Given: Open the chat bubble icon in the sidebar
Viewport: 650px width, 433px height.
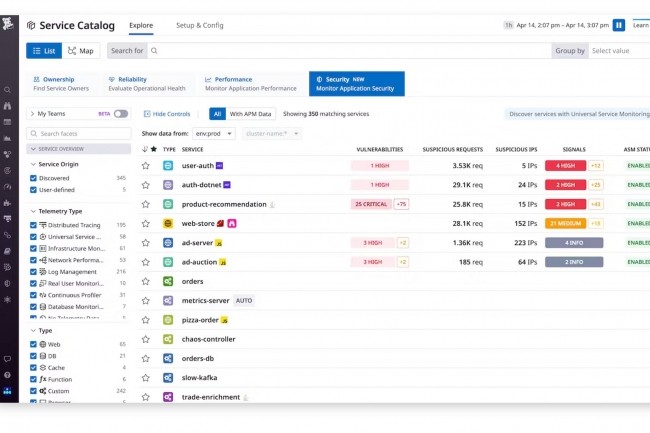Looking at the screenshot, I should pyautogui.click(x=7, y=359).
